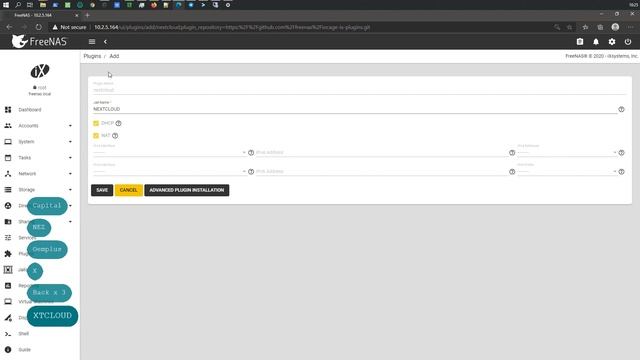Collapse sidebar with the chevron arrow
The height and width of the screenshot is (360, 640).
pos(105,42)
